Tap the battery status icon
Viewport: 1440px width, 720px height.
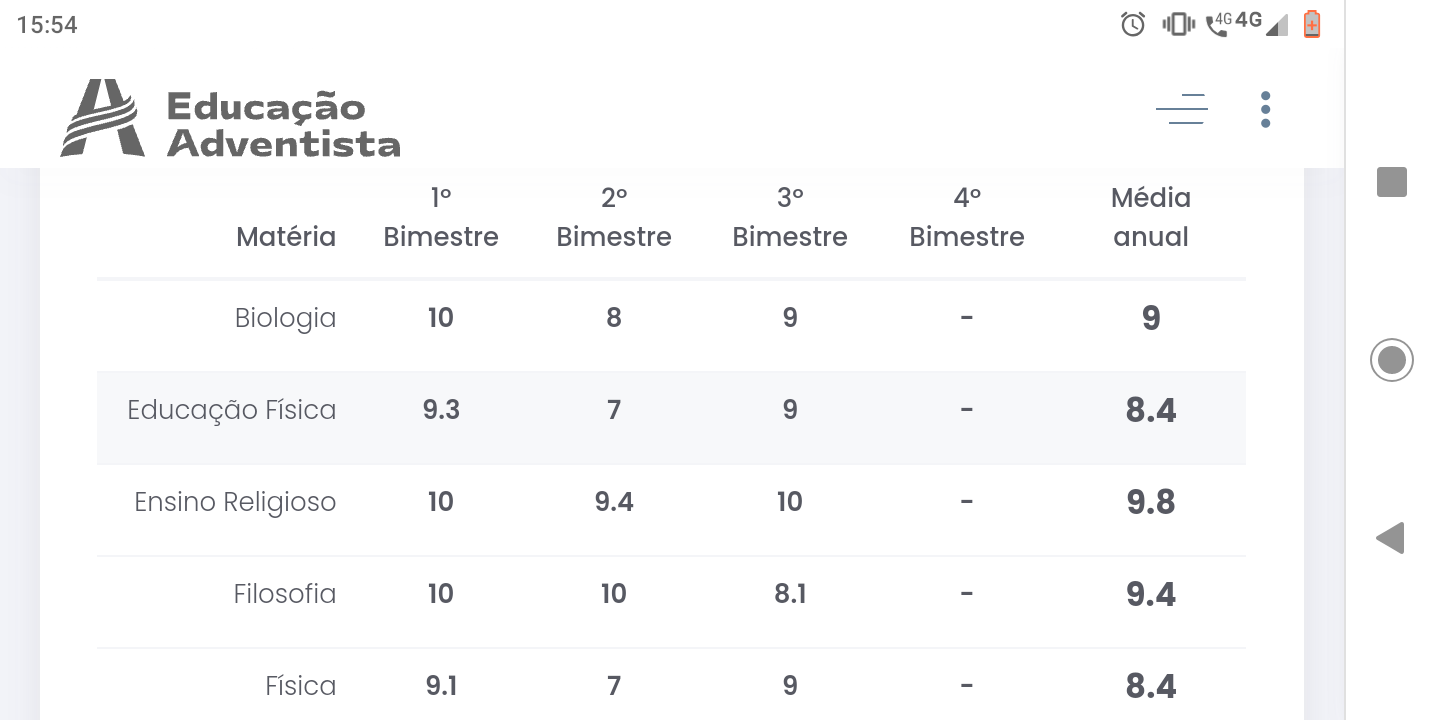coord(1312,24)
